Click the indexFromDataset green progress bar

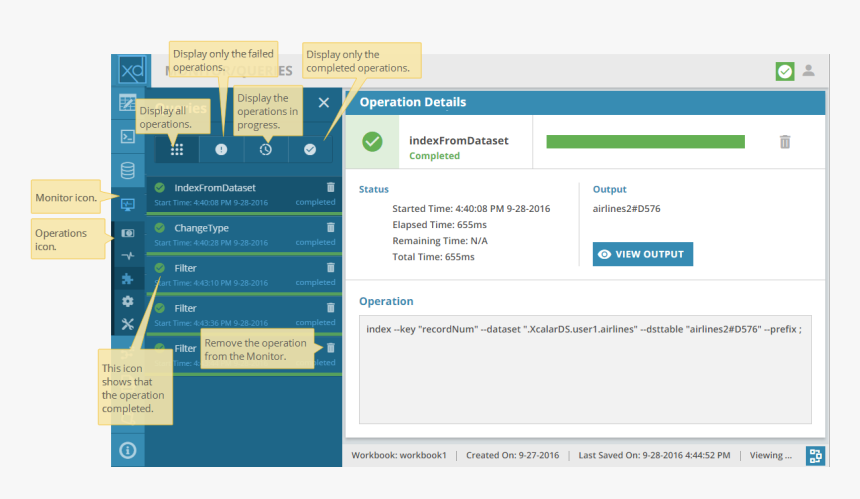point(645,142)
